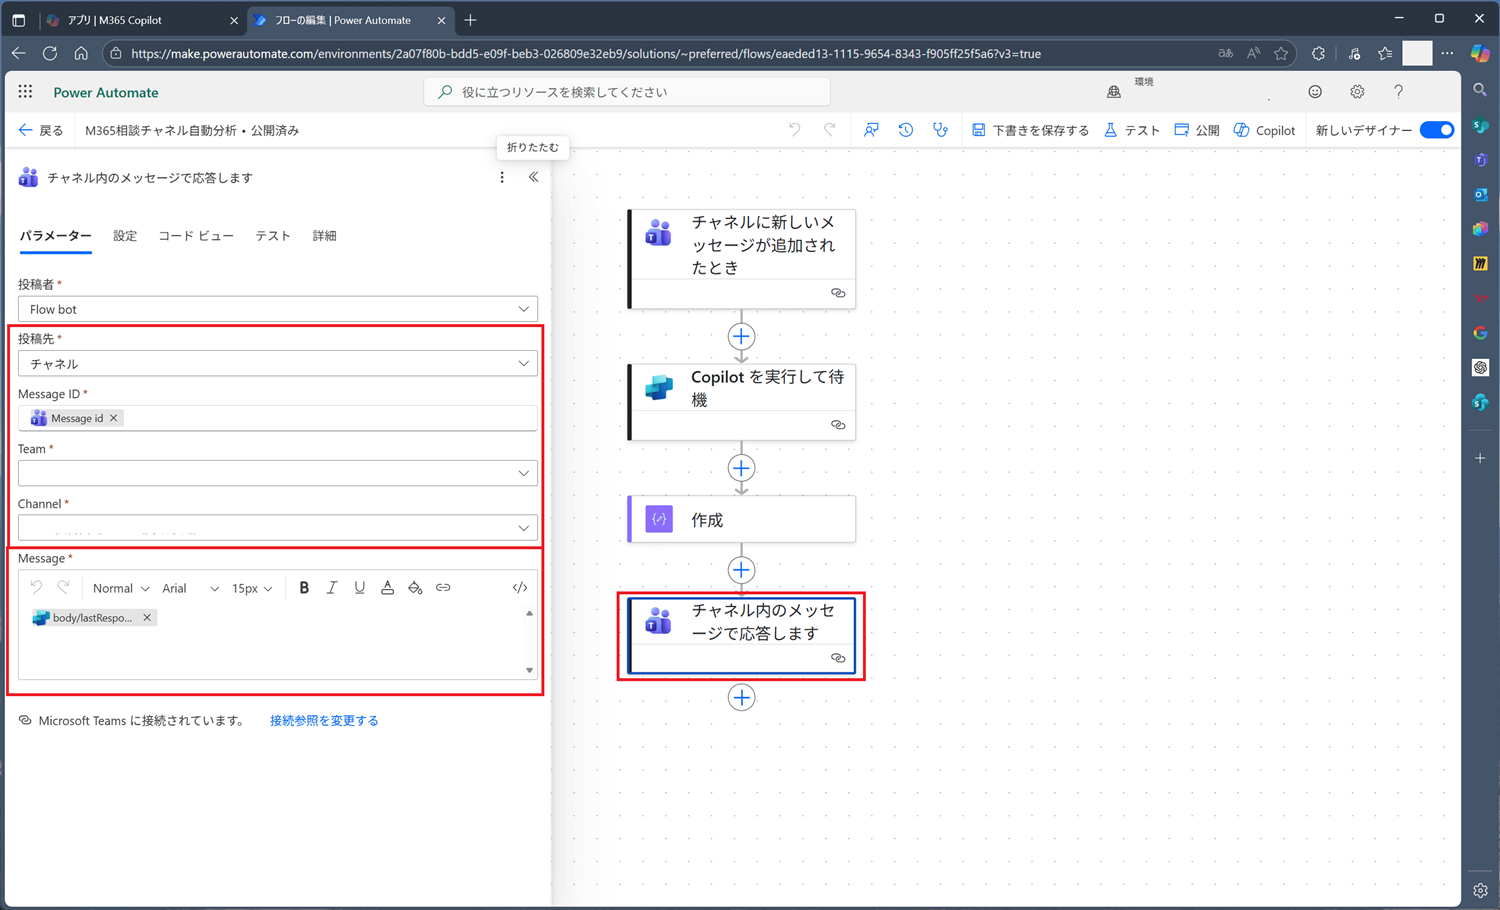The image size is (1500, 910).
Task: Select the 作成 action card
Action: click(741, 520)
